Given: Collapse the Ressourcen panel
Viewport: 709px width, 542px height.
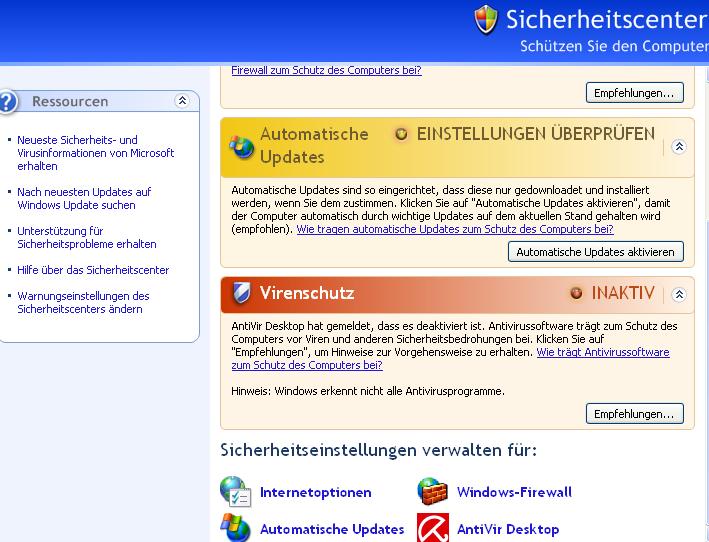Looking at the screenshot, I should pyautogui.click(x=182, y=100).
